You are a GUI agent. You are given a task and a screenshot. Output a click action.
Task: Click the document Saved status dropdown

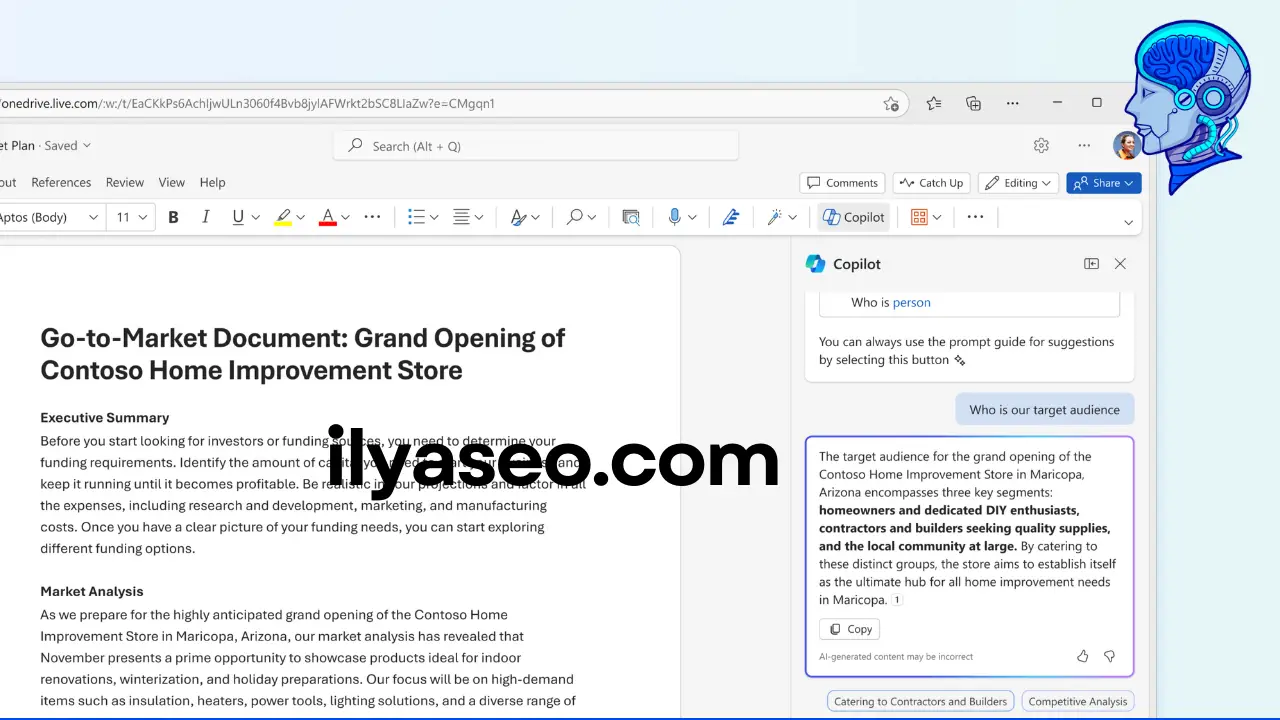coord(67,146)
